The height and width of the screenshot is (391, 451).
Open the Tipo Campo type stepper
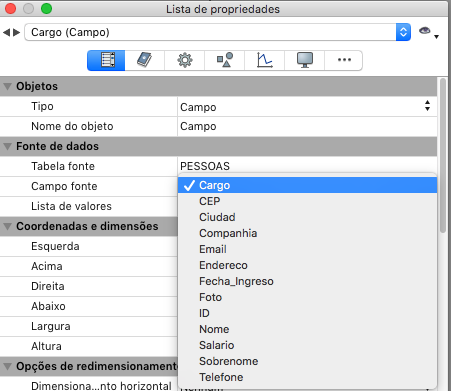click(427, 106)
